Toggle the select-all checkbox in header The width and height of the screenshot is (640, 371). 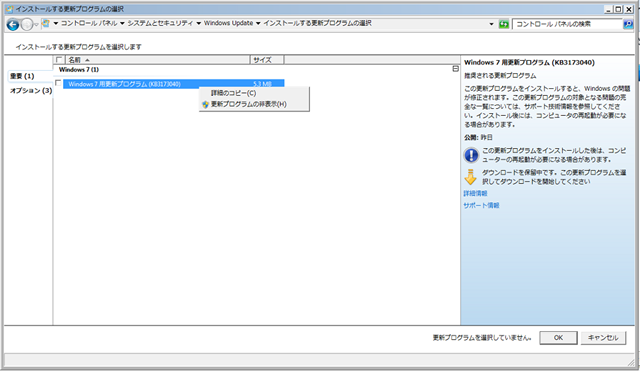click(59, 60)
